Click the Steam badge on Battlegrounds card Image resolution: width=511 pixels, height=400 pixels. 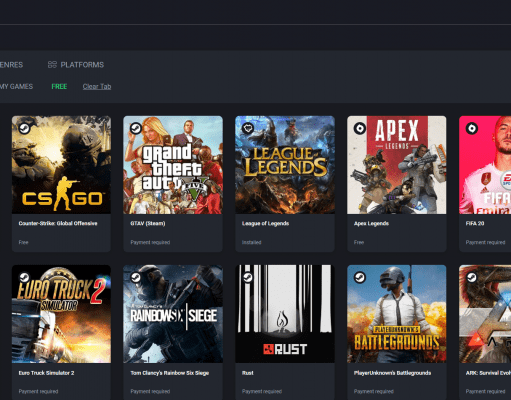coord(360,277)
